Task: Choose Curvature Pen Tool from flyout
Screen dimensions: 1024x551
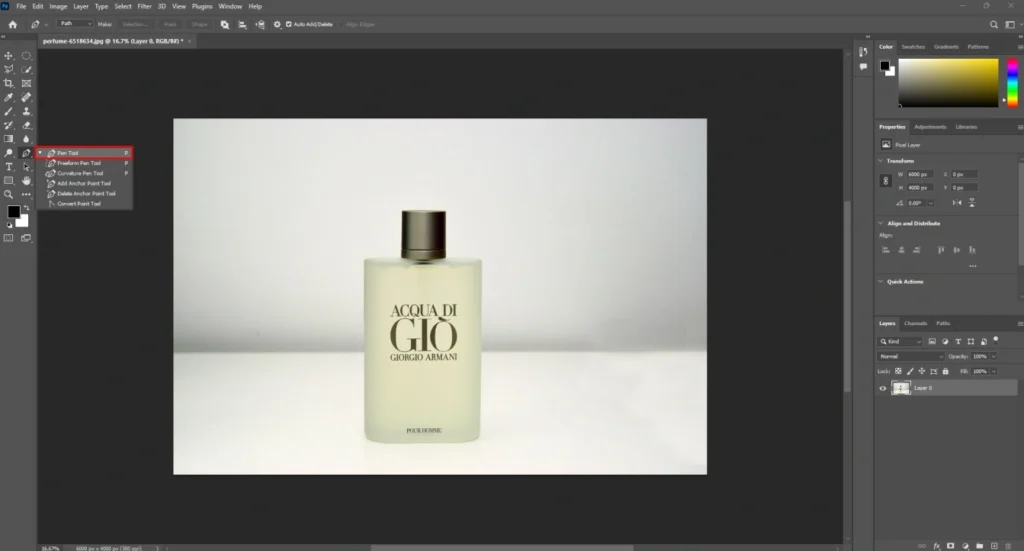Action: [x=80, y=174]
